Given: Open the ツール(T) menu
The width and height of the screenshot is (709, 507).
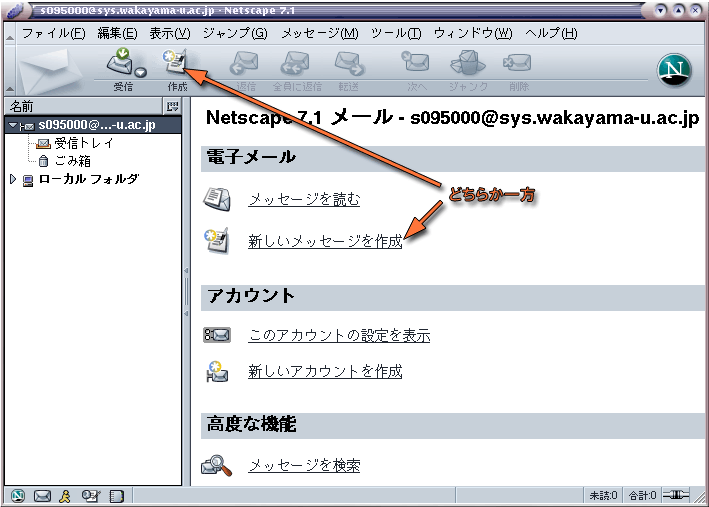Looking at the screenshot, I should (396, 33).
